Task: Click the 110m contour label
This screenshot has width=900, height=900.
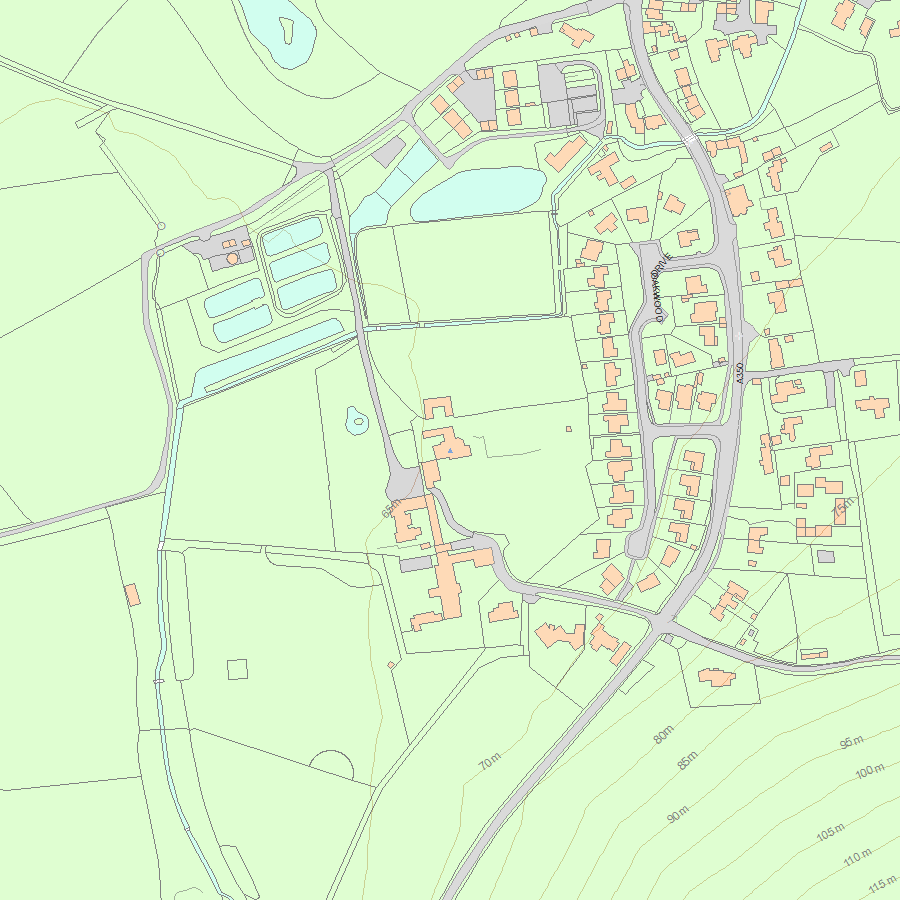Action: point(858,858)
